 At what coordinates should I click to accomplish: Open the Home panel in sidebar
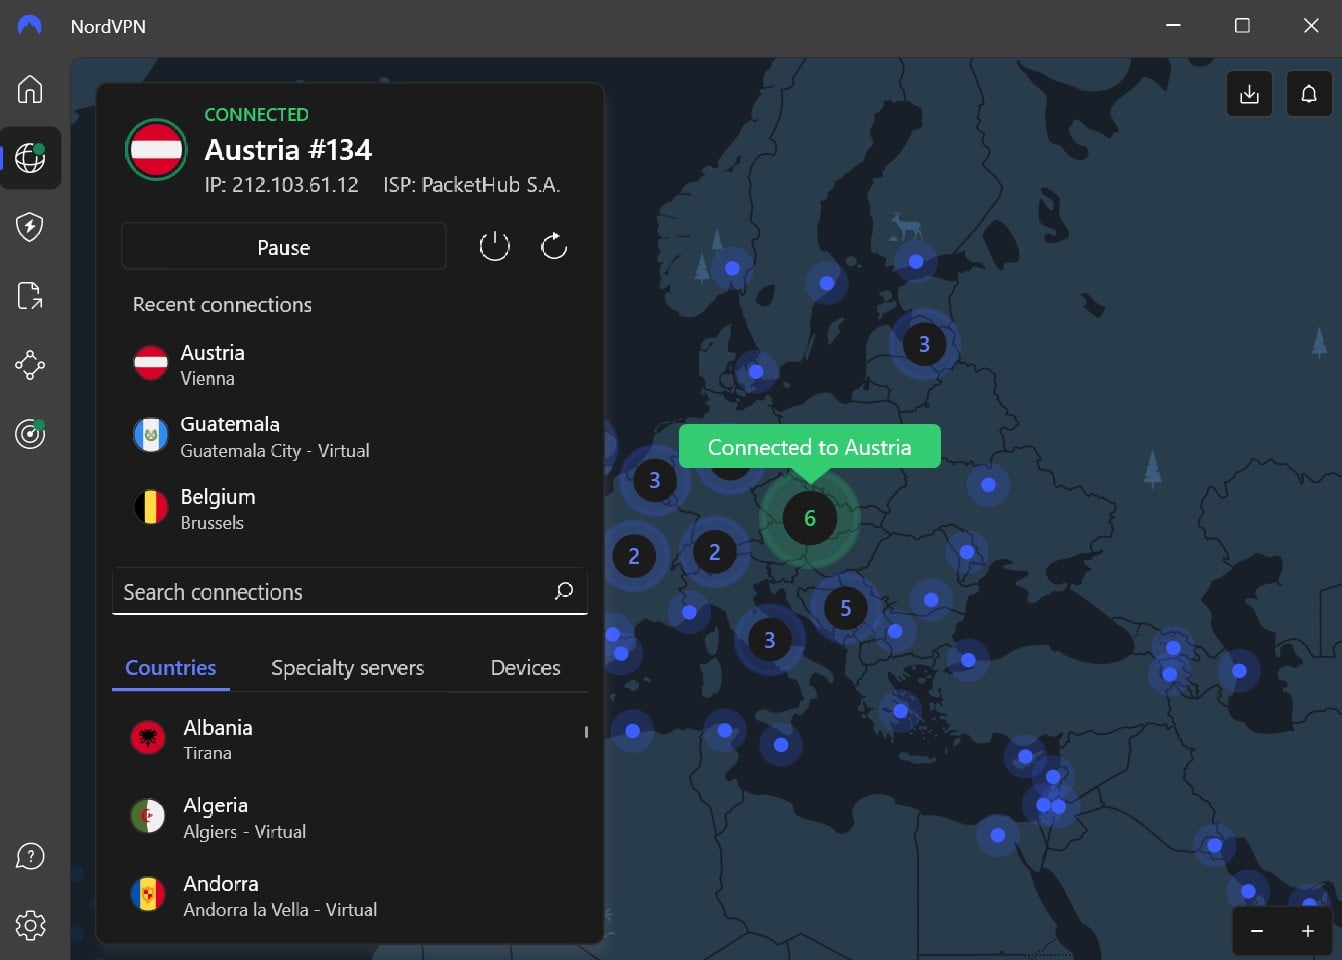[30, 89]
